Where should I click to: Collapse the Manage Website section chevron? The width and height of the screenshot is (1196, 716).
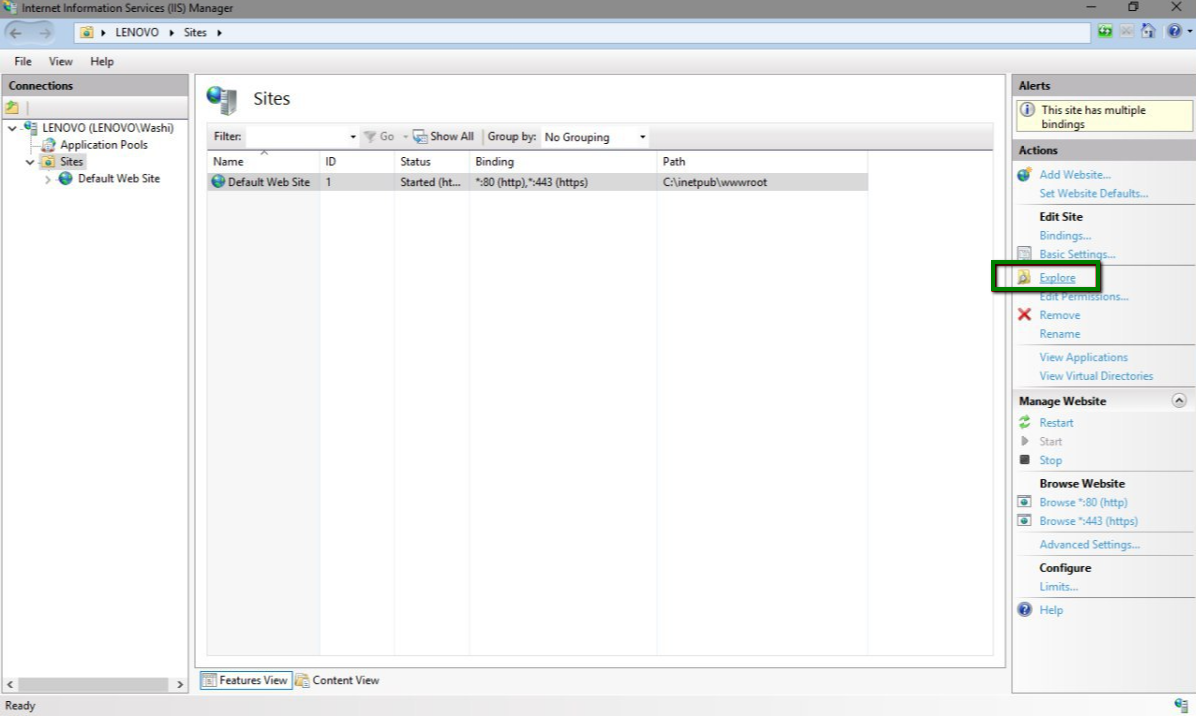(1178, 400)
